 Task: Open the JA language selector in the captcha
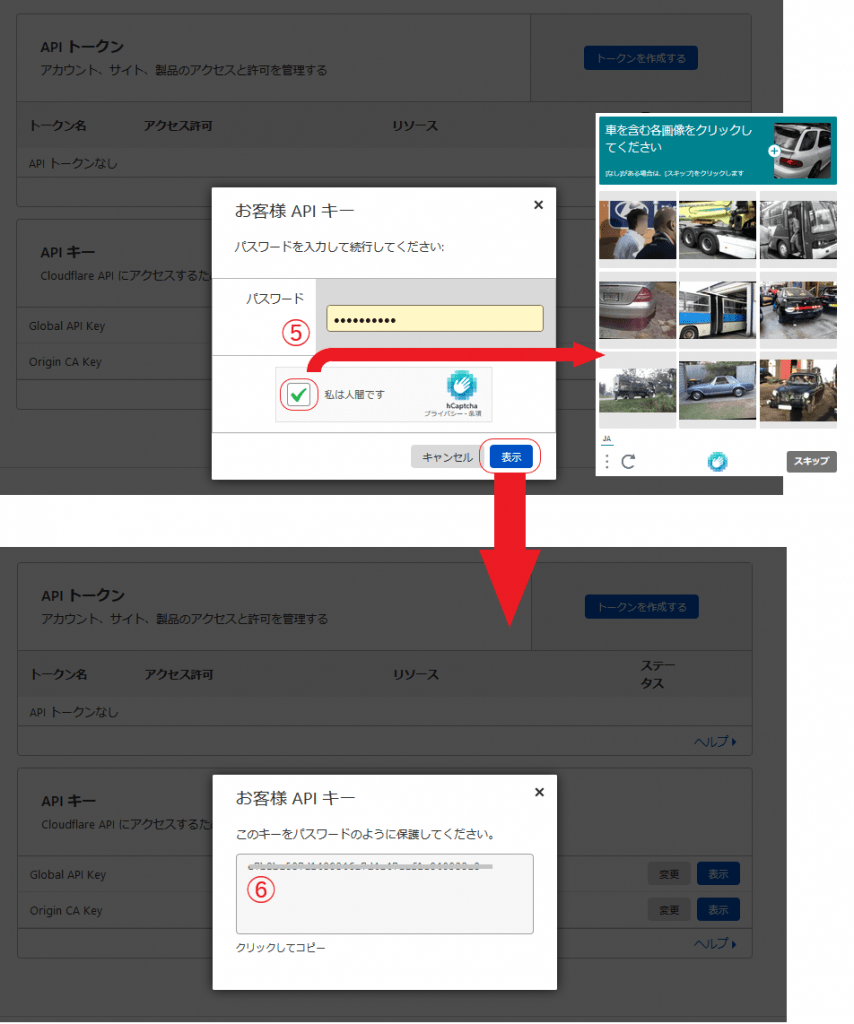607,439
